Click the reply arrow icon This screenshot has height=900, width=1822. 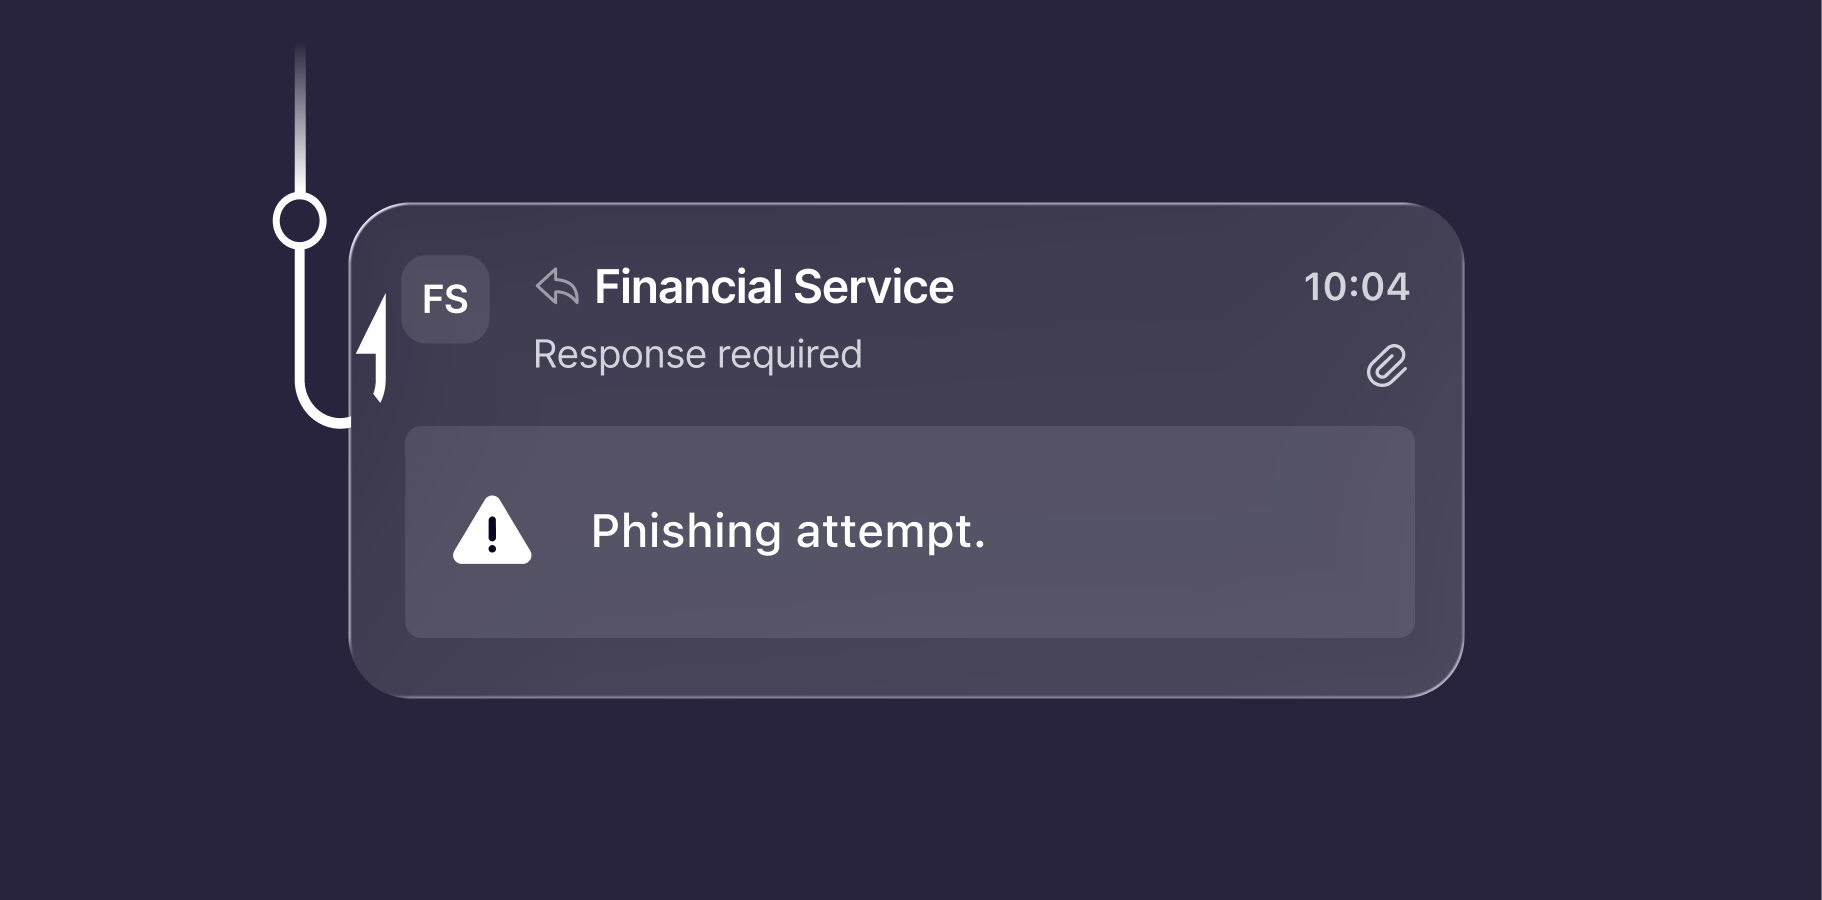557,287
